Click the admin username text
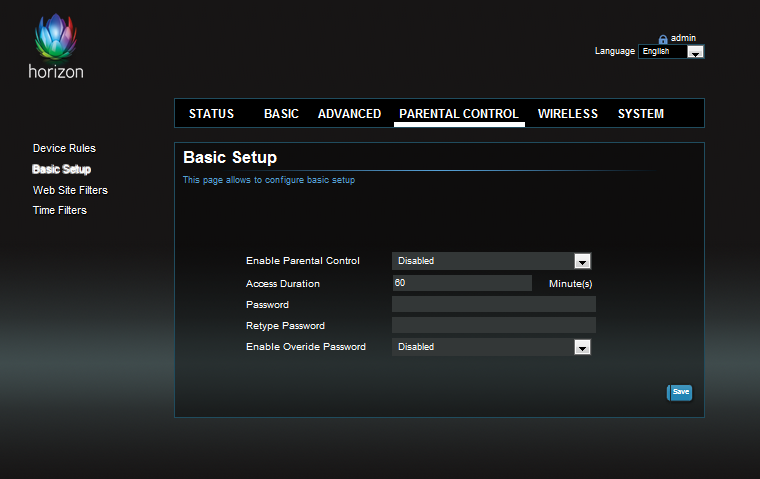The width and height of the screenshot is (760, 479). (x=683, y=38)
